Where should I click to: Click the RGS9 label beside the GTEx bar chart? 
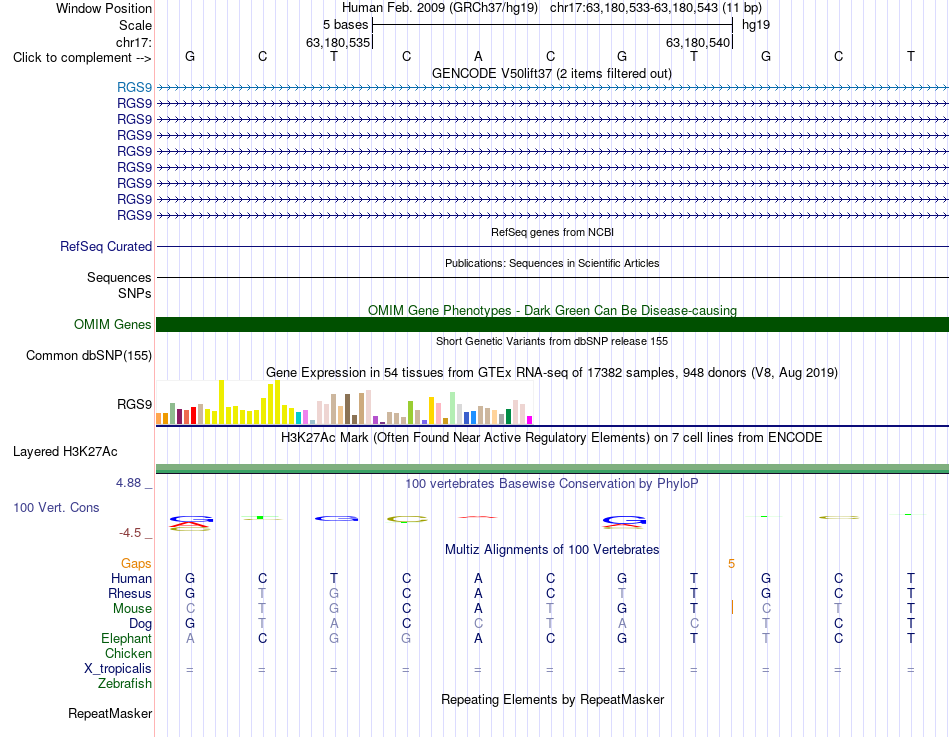135,404
